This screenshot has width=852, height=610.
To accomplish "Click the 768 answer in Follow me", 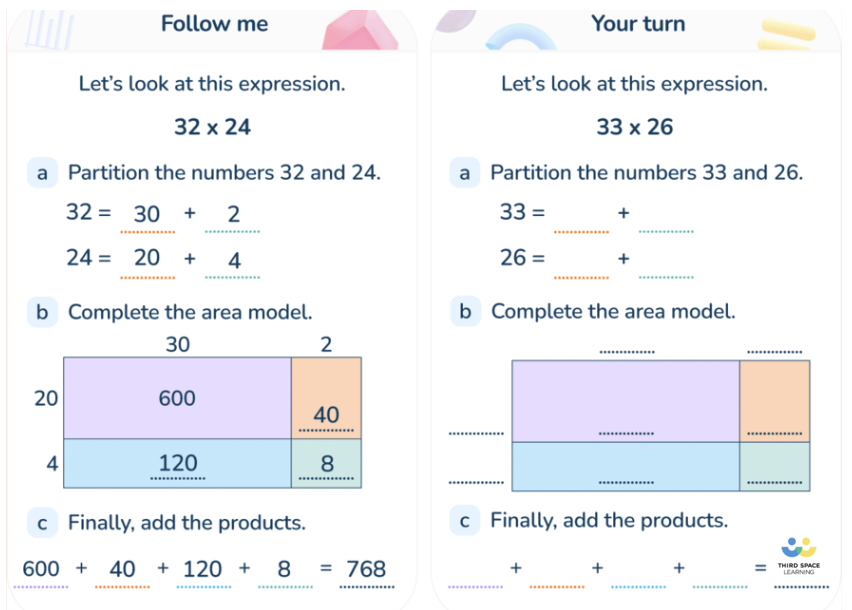I will (366, 570).
